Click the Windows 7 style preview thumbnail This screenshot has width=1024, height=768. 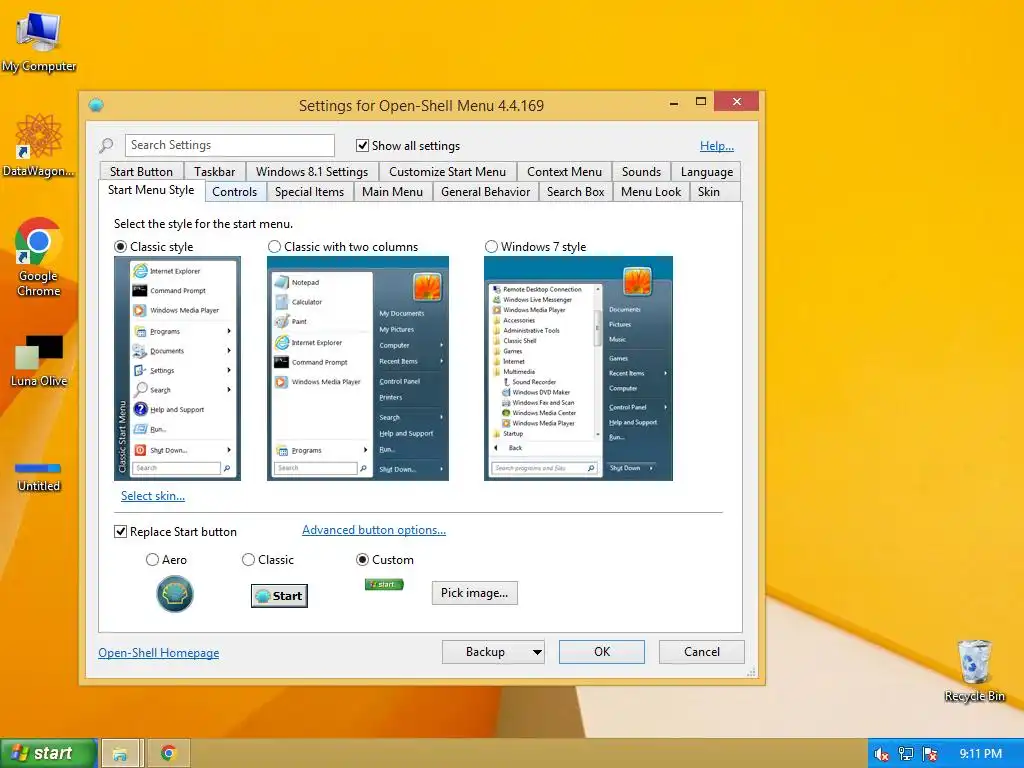point(578,368)
